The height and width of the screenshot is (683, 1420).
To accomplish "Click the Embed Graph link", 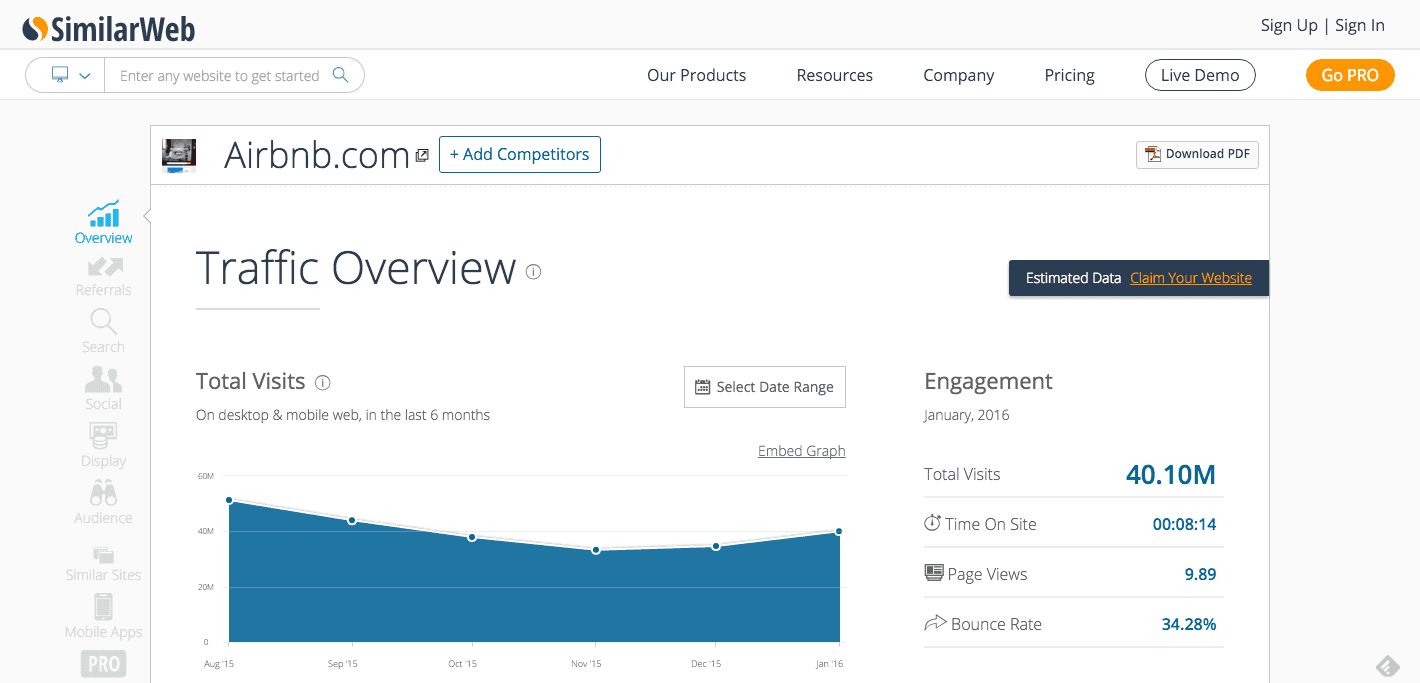I will tap(801, 451).
